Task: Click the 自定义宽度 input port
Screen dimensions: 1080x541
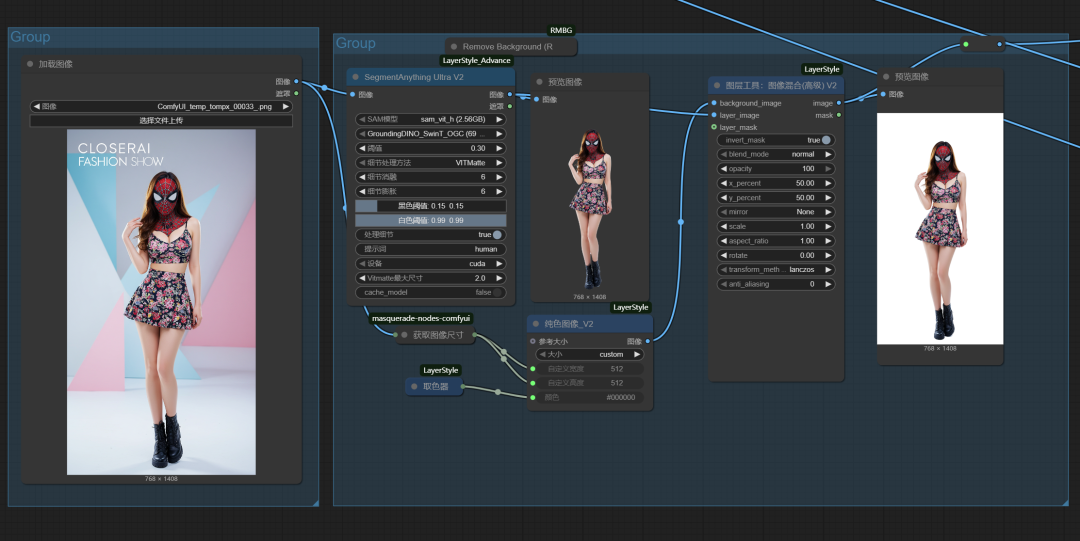Action: (532, 369)
